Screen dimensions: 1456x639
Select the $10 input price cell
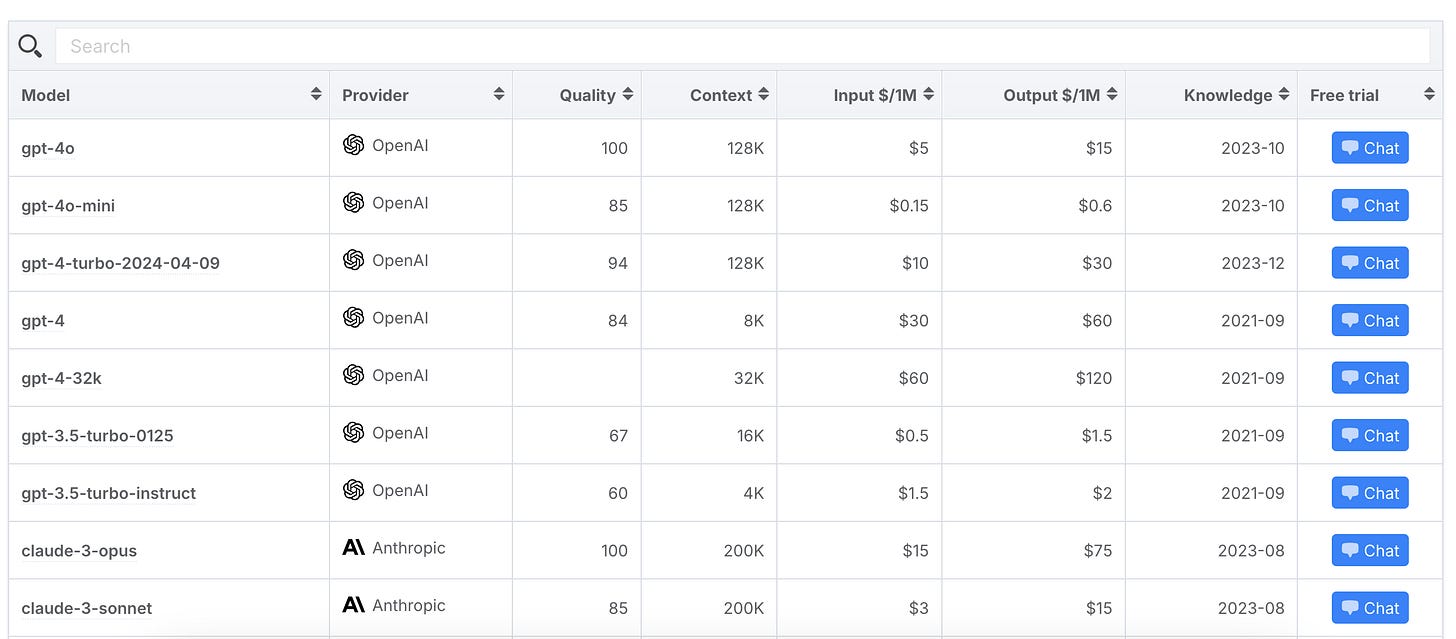pos(859,263)
